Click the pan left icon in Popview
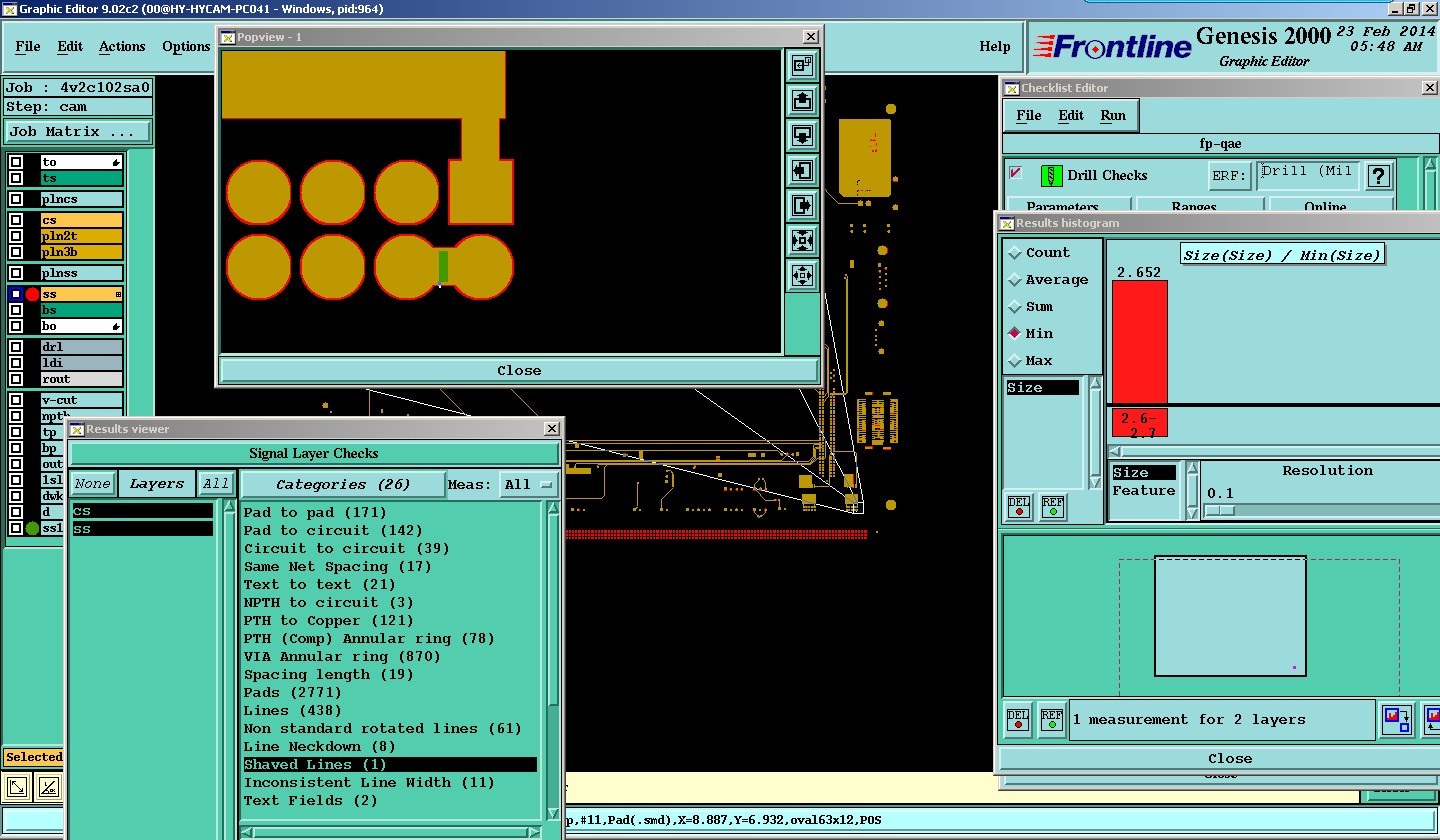Image resolution: width=1440 pixels, height=840 pixels. click(x=802, y=170)
